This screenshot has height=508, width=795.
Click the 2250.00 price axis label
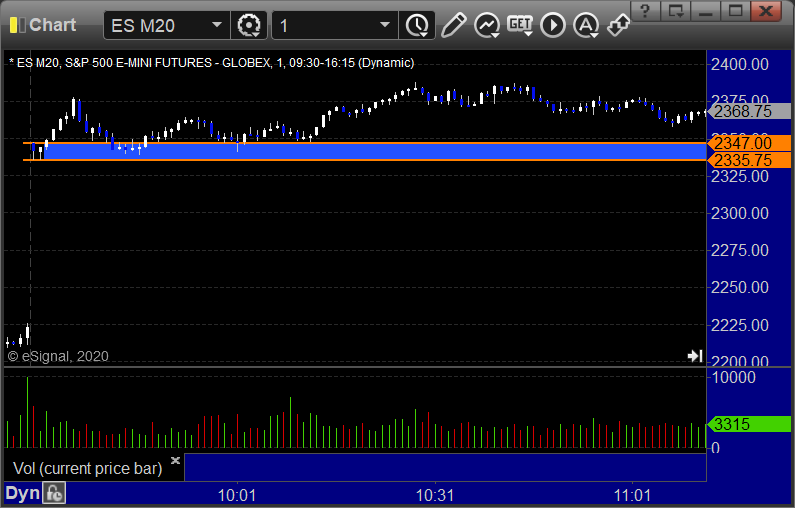click(x=740, y=287)
